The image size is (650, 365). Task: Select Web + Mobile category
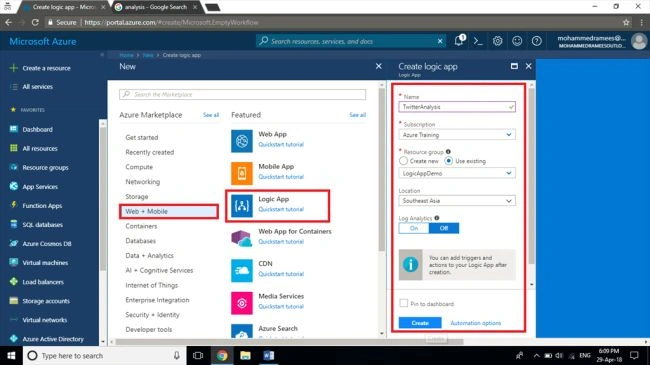click(169, 212)
